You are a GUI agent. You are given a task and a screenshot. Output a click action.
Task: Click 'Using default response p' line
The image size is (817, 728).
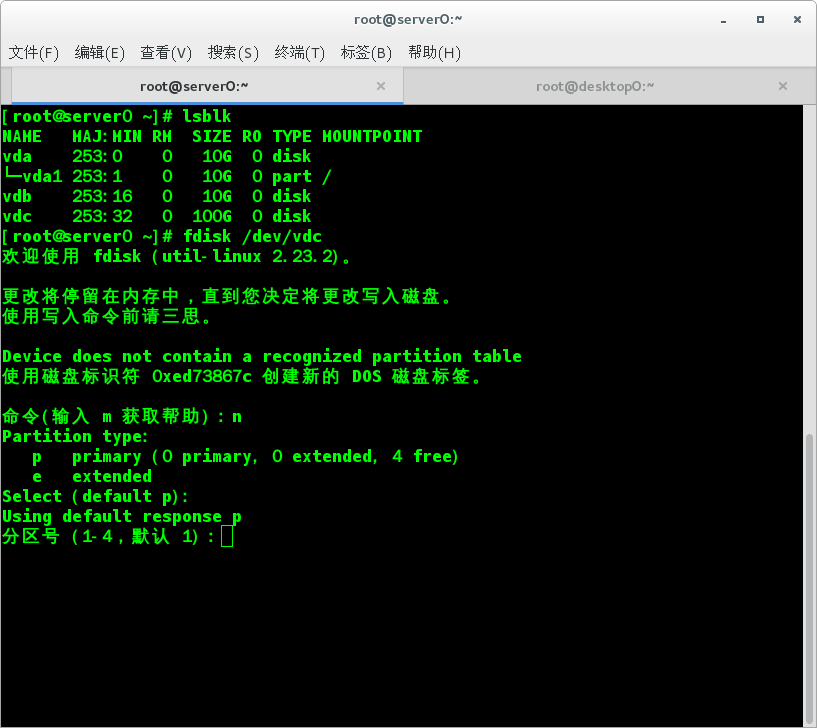click(122, 516)
